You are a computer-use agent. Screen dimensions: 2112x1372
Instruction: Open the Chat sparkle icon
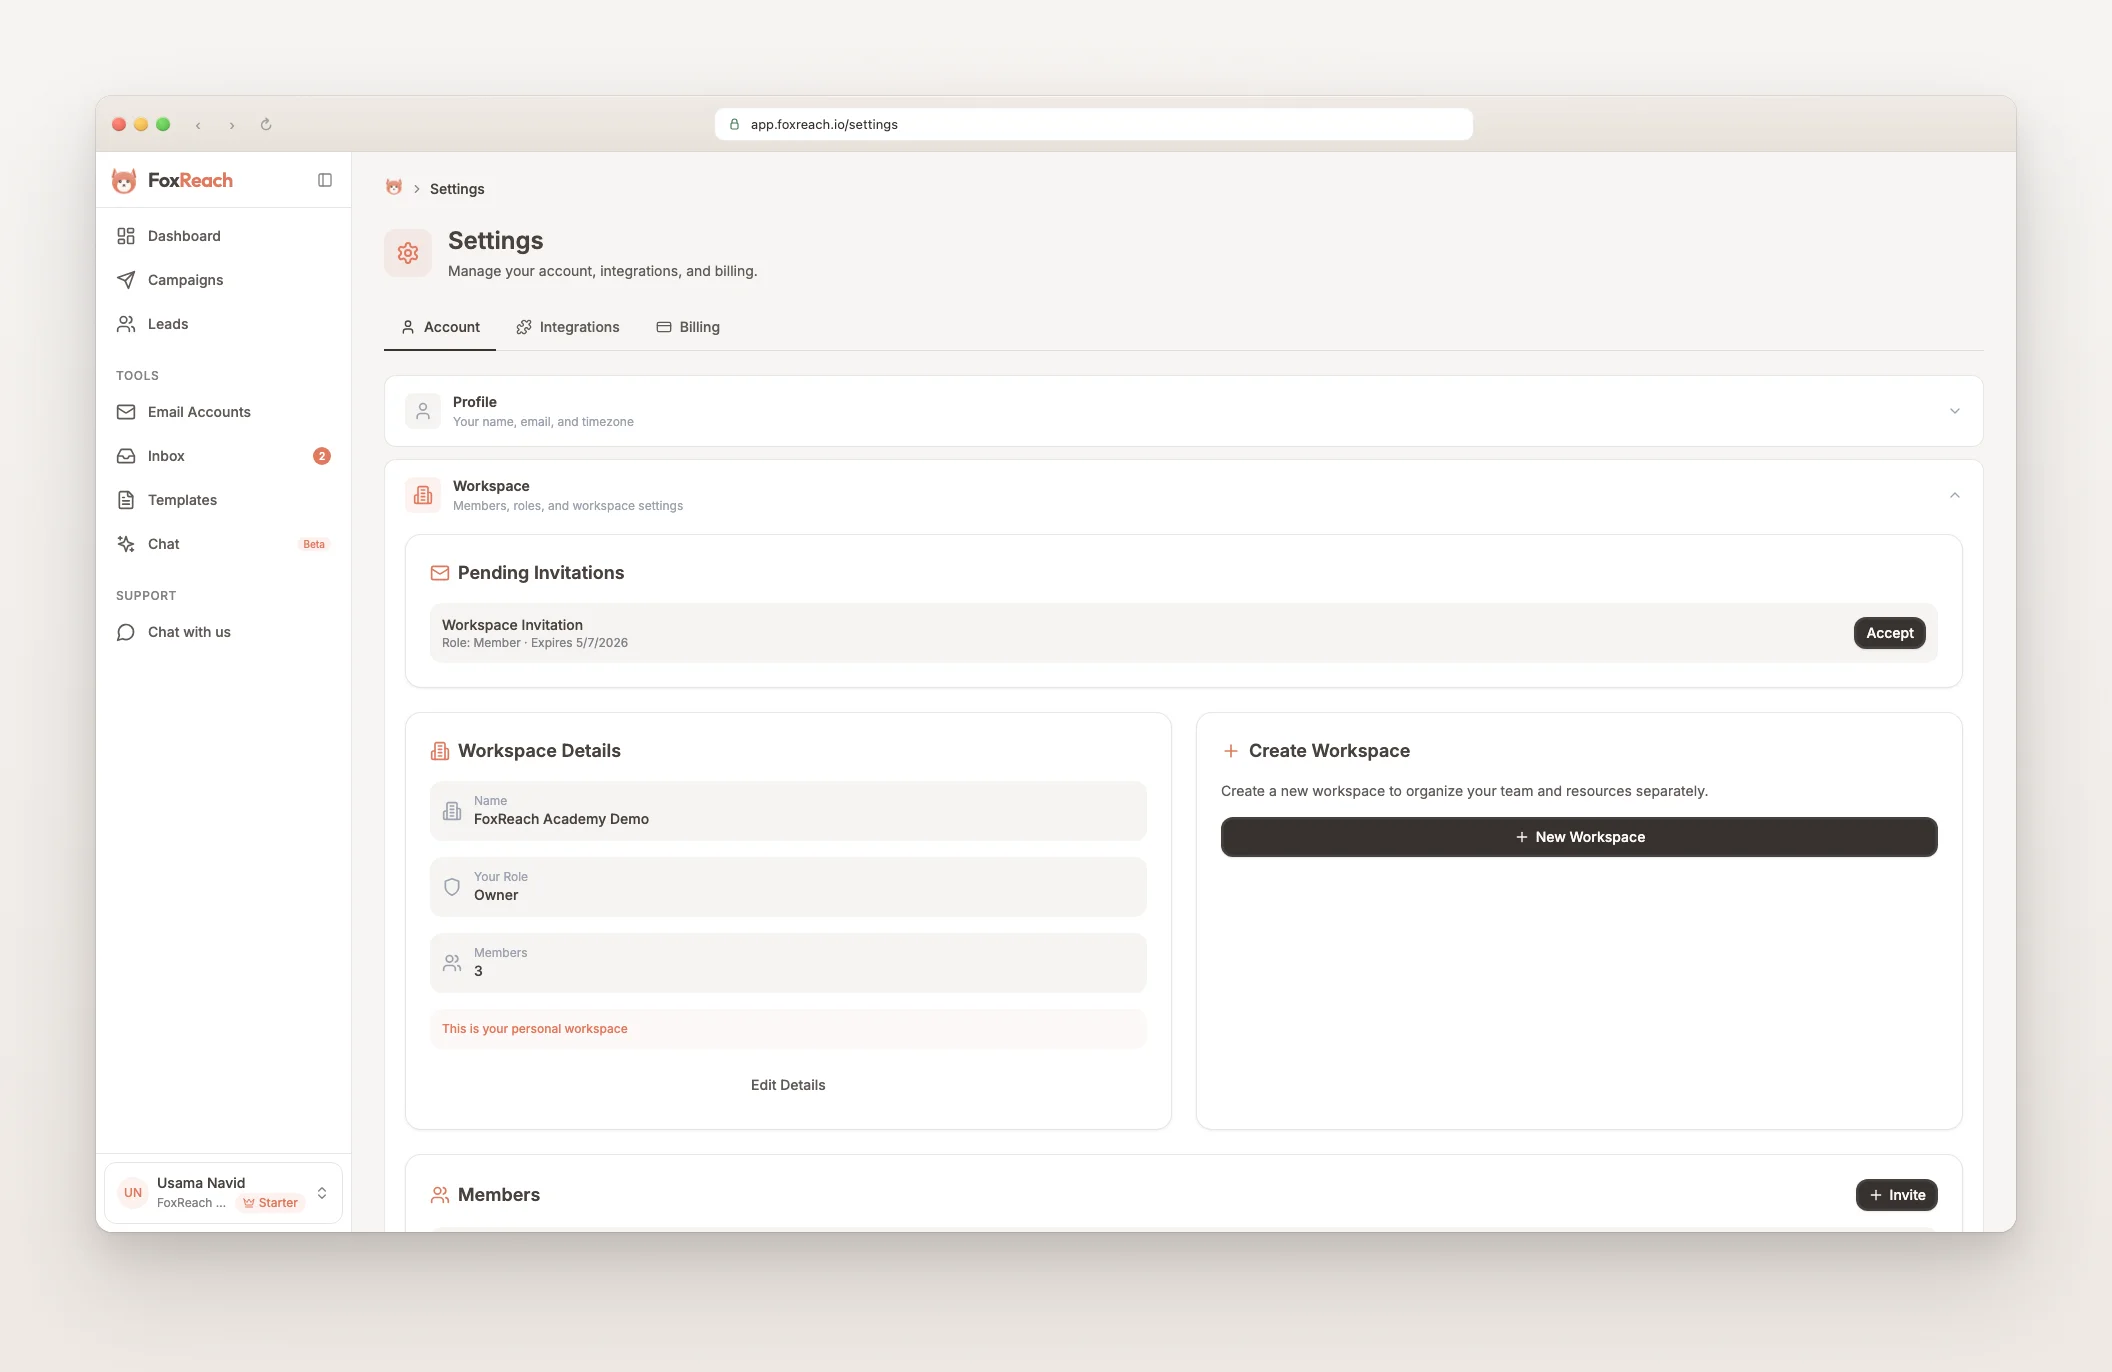[126, 544]
